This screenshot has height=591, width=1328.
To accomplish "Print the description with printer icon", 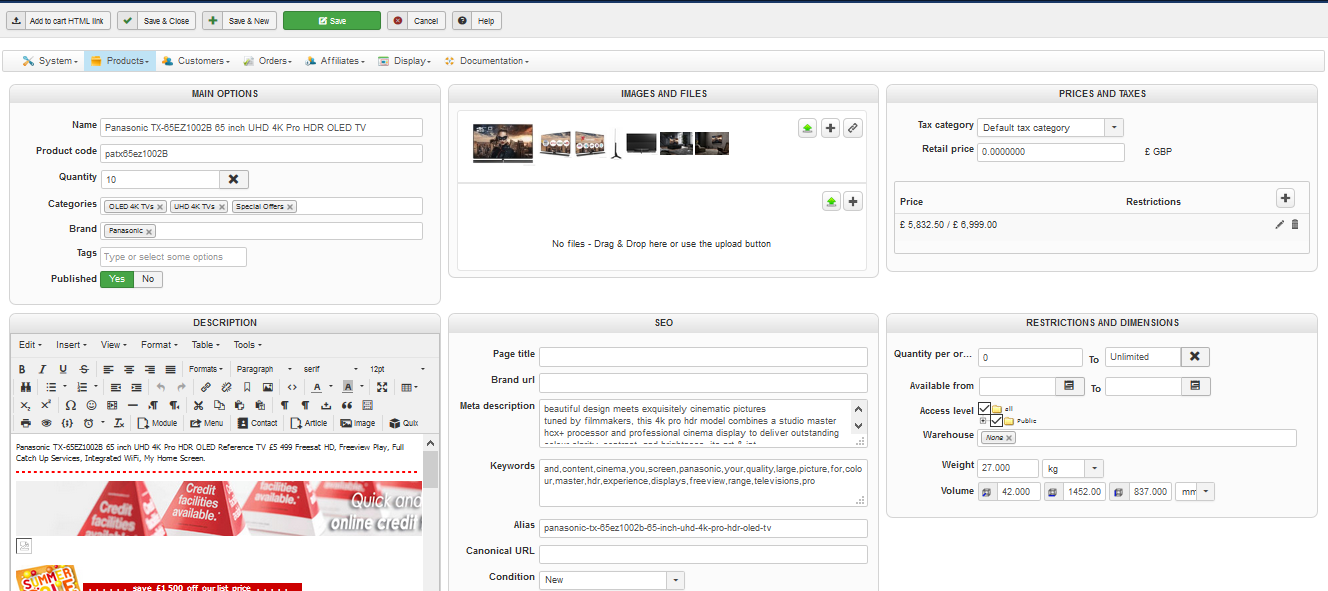I will pyautogui.click(x=25, y=423).
